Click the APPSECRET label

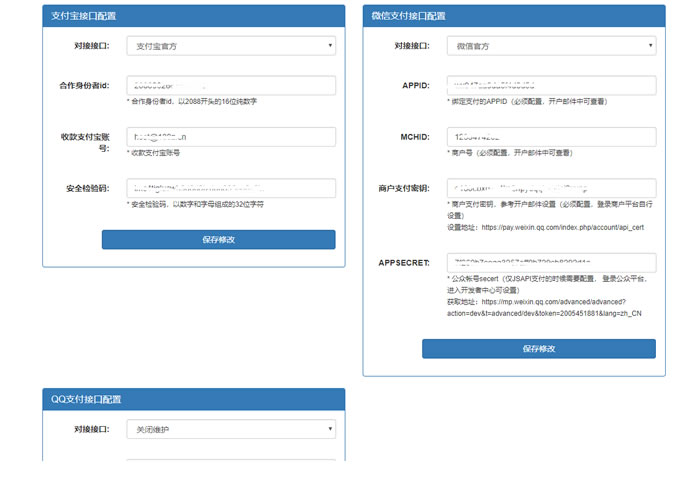tap(404, 263)
